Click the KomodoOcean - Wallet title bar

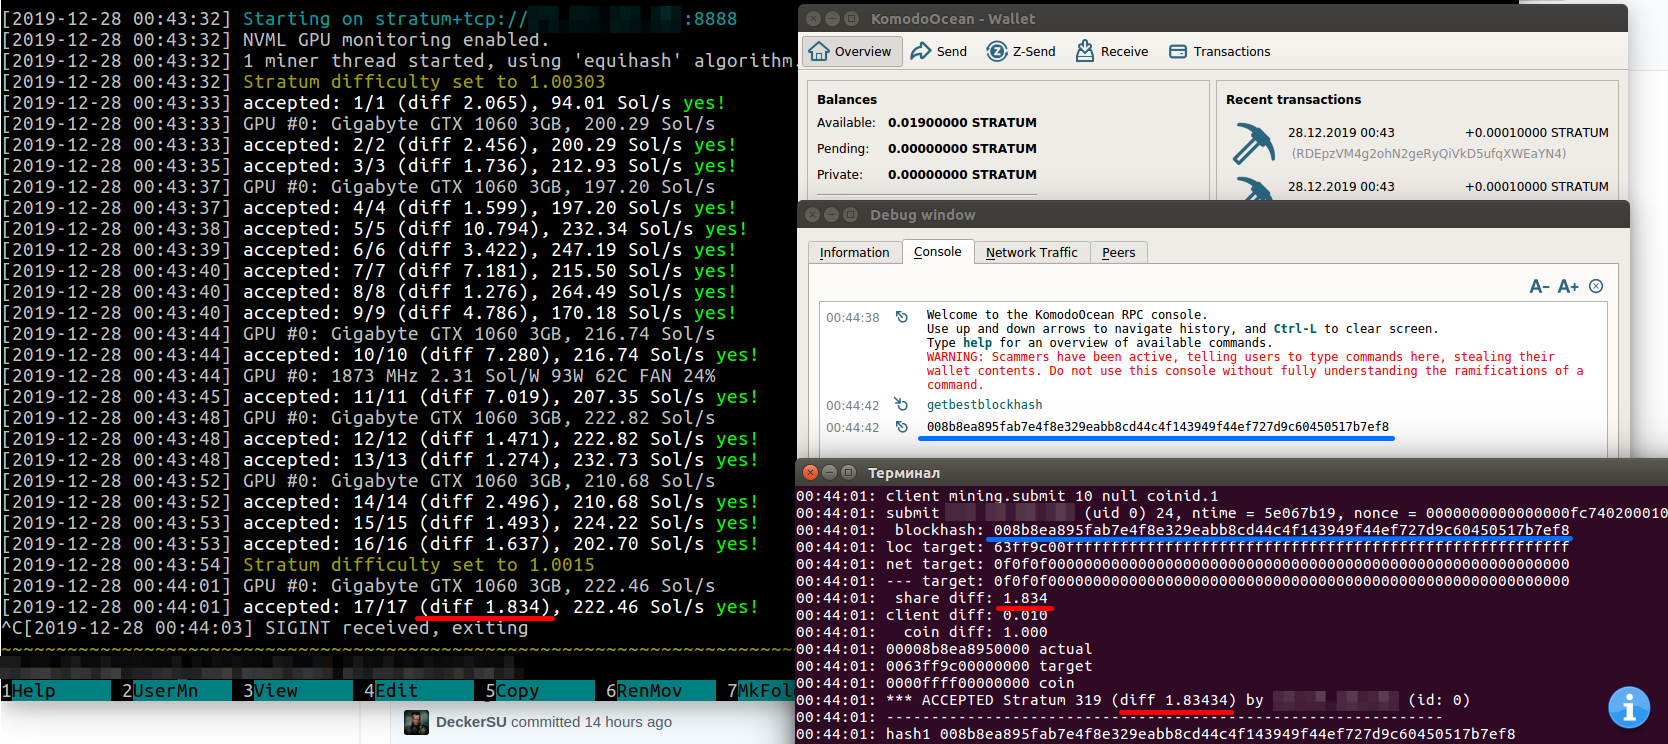[1212, 18]
